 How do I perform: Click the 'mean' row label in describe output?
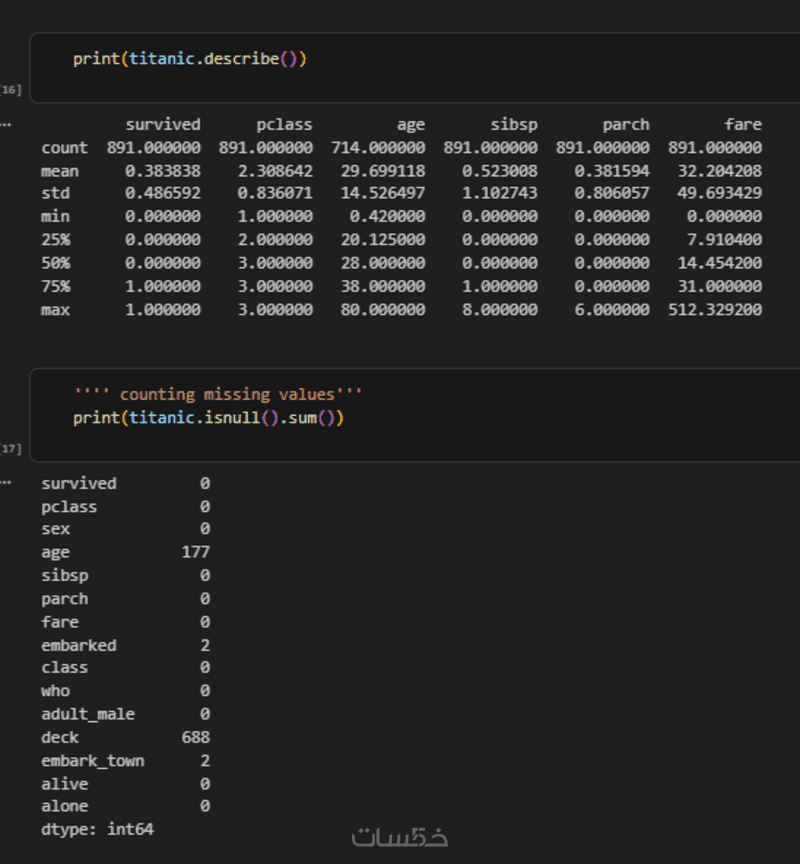click(x=59, y=171)
